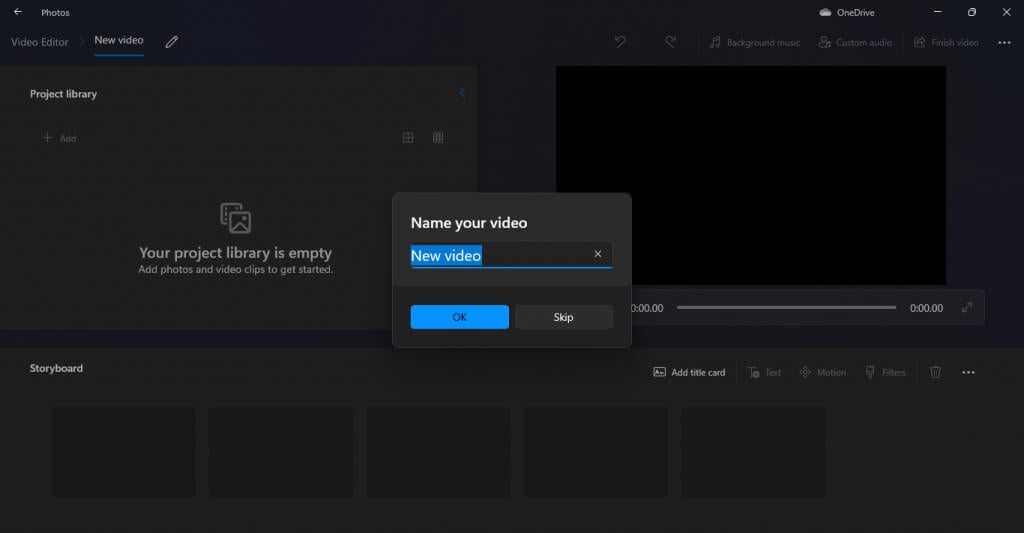Open Custom audio

[x=855, y=42]
